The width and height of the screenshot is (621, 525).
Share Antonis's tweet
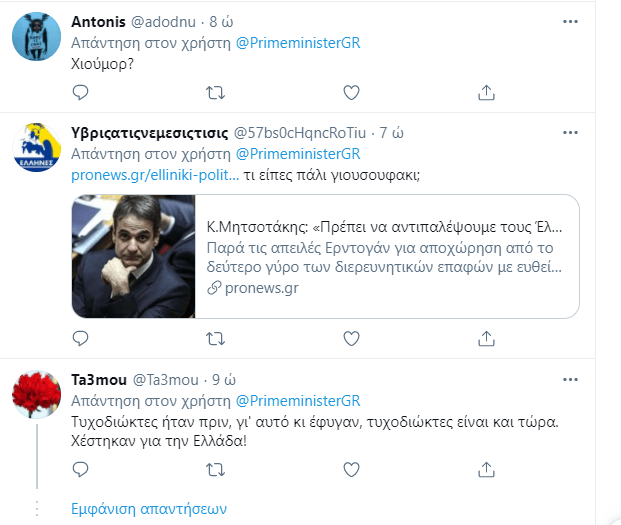(x=486, y=93)
